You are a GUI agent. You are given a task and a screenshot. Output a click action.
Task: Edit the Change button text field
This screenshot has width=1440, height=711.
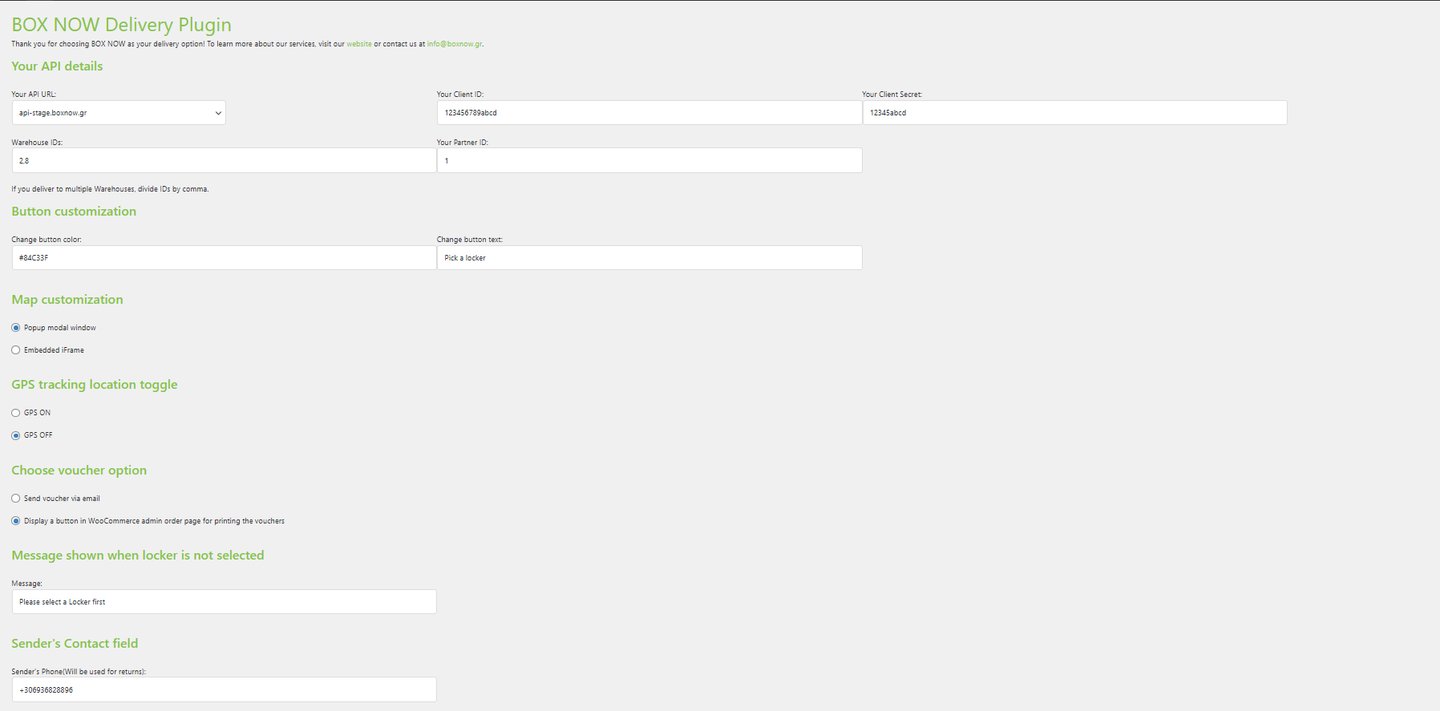pyautogui.click(x=649, y=258)
